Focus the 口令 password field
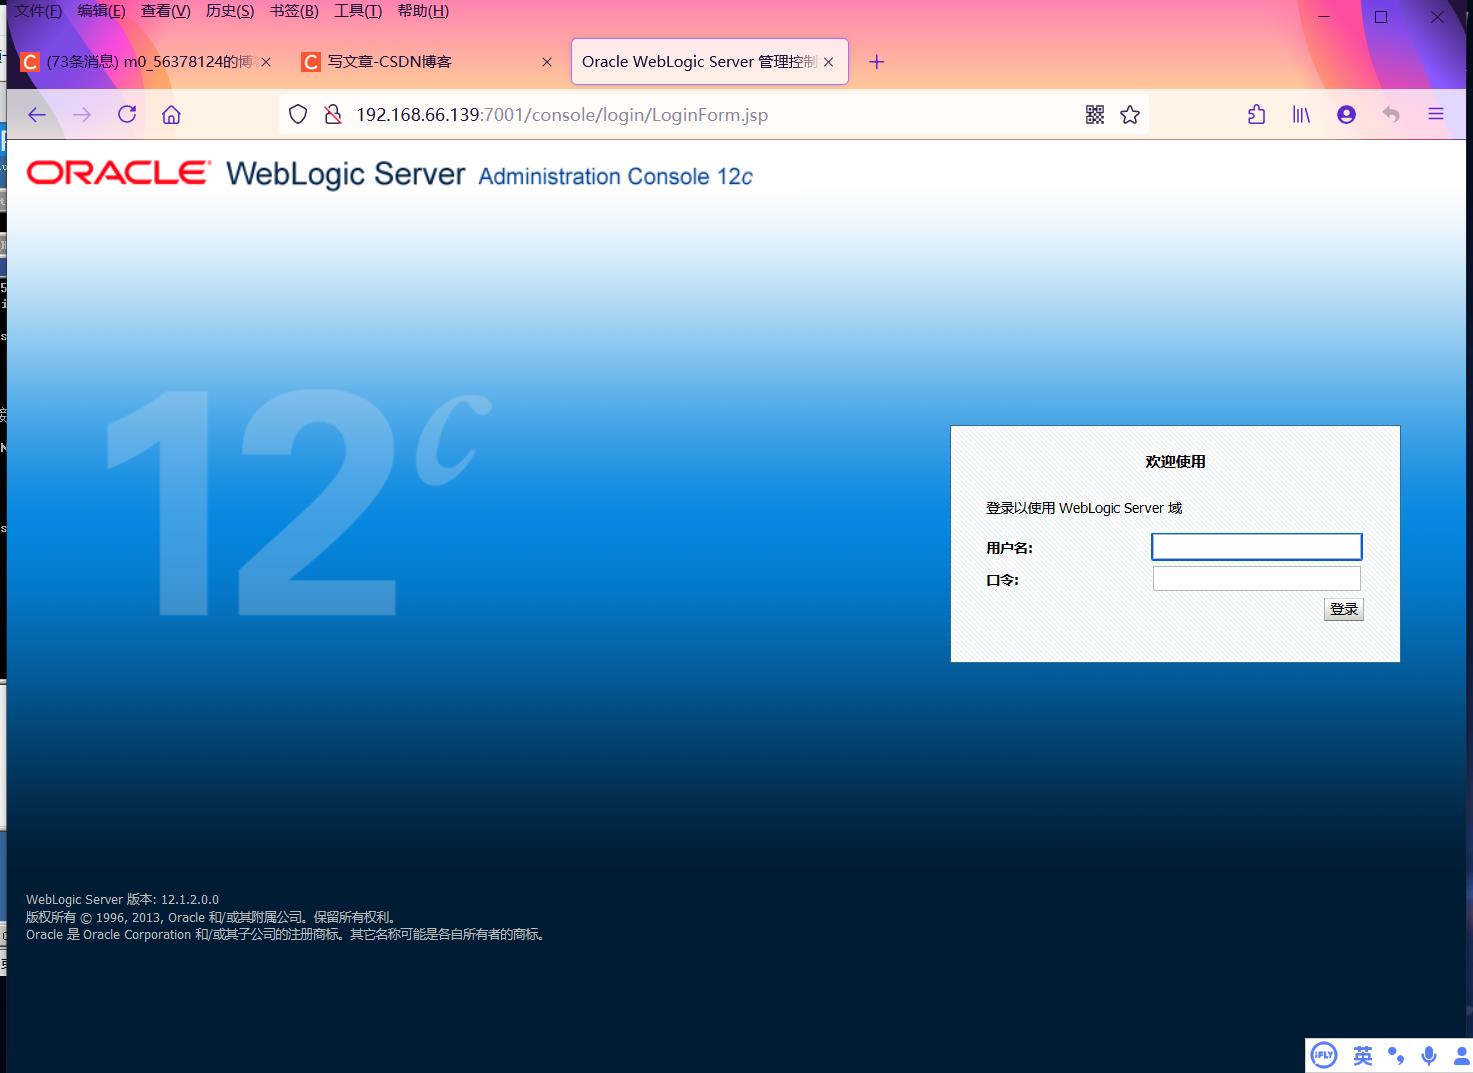The width and height of the screenshot is (1473, 1073). point(1257,578)
